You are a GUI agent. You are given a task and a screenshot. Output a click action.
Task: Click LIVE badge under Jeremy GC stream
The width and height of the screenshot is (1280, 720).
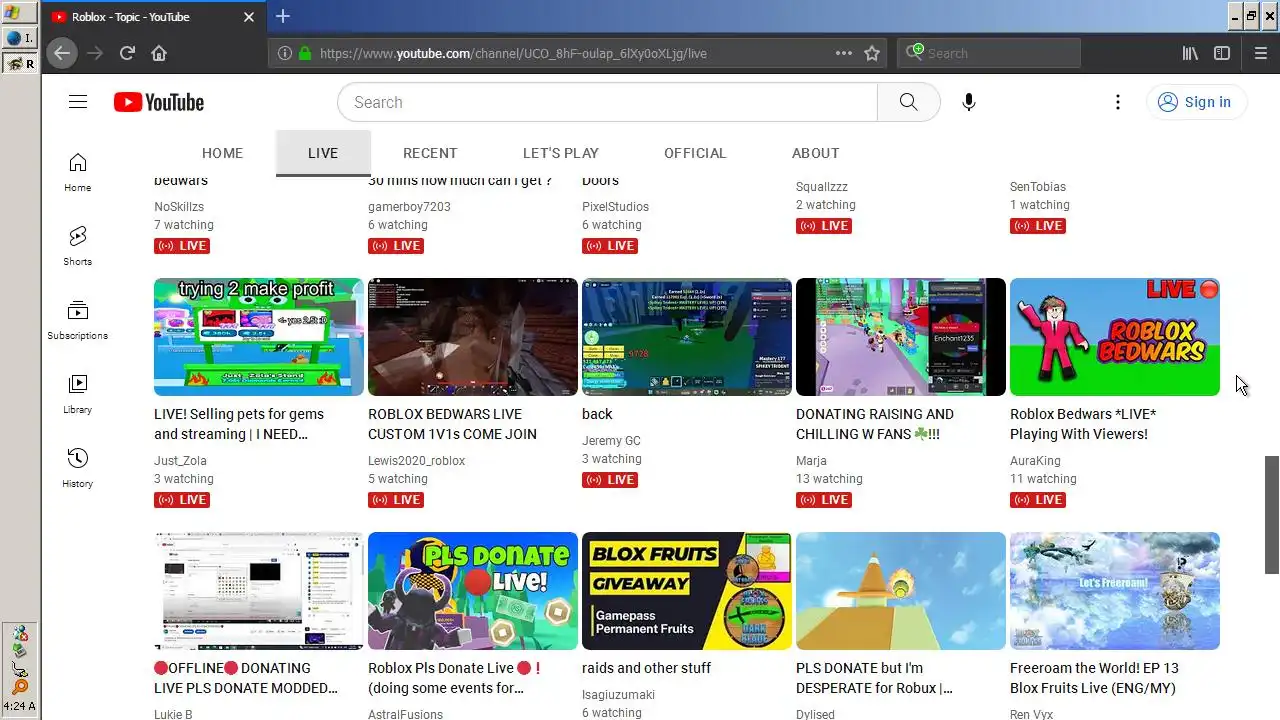(610, 480)
